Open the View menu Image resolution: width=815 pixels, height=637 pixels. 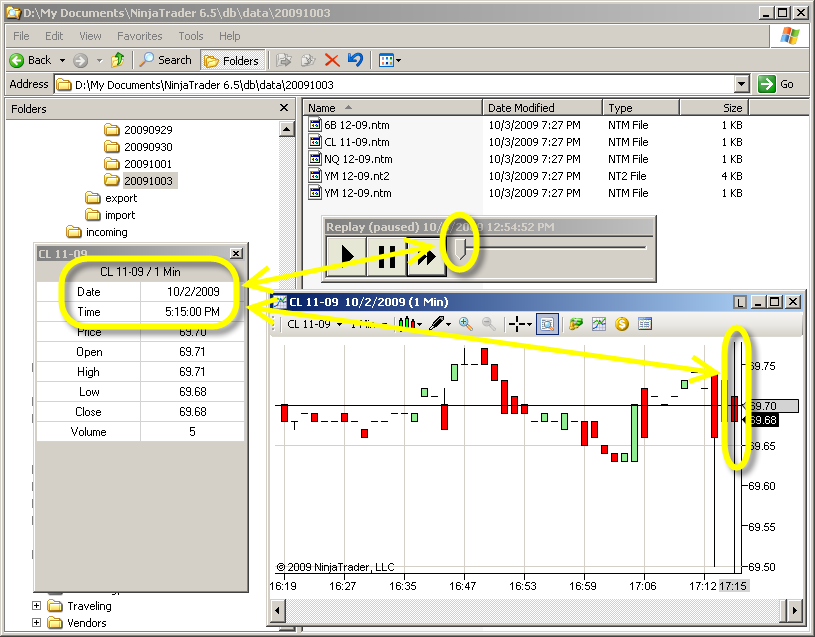[90, 36]
